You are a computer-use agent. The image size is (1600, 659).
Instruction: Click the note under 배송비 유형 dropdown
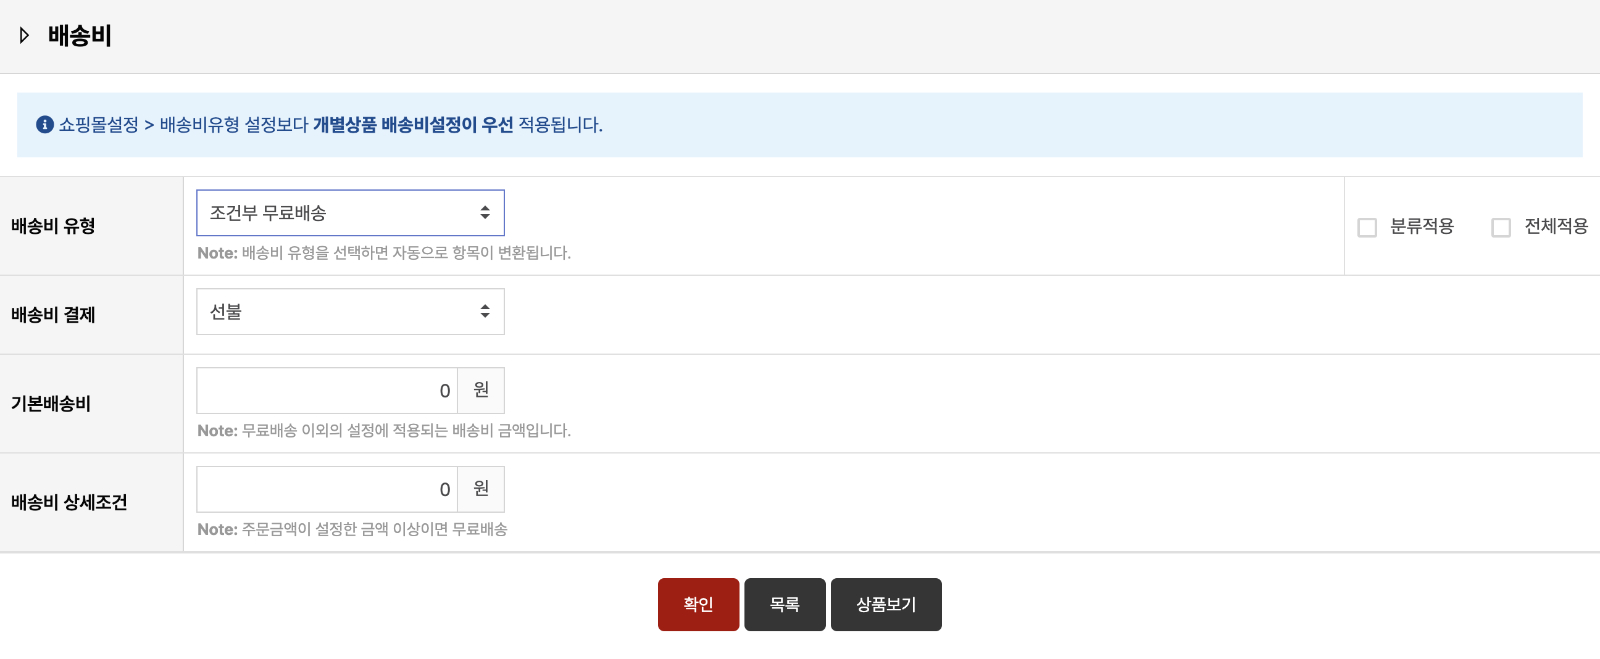(384, 253)
